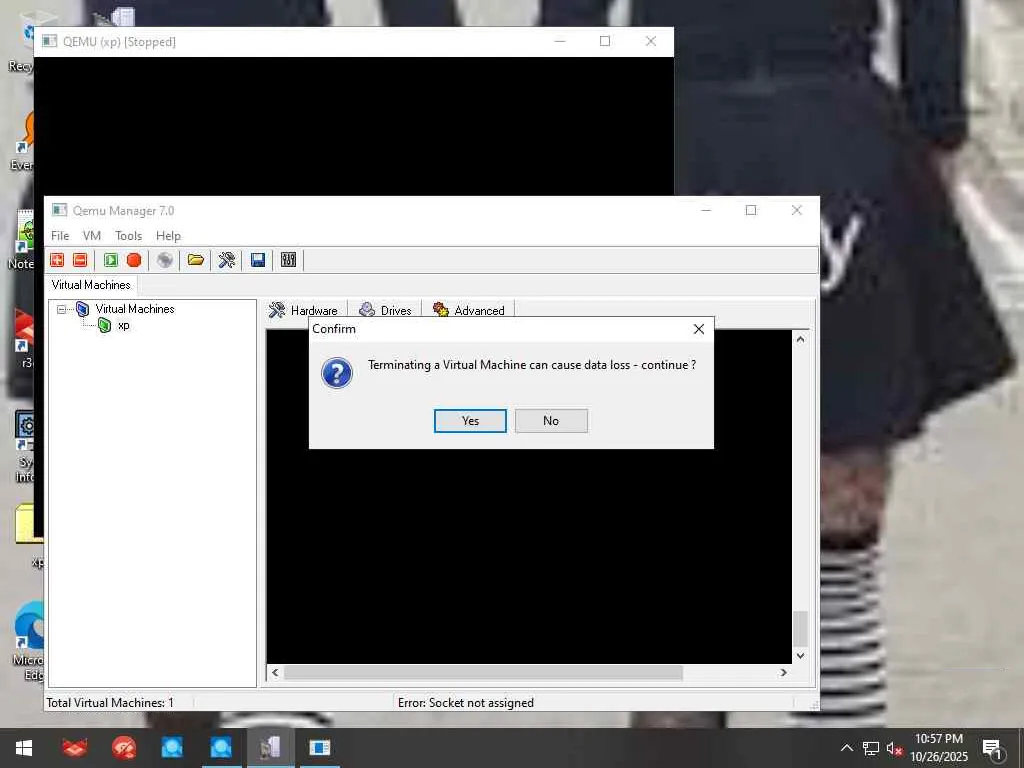
Task: Maximize the QEMU (xp) [Stopped] window
Action: click(x=605, y=41)
